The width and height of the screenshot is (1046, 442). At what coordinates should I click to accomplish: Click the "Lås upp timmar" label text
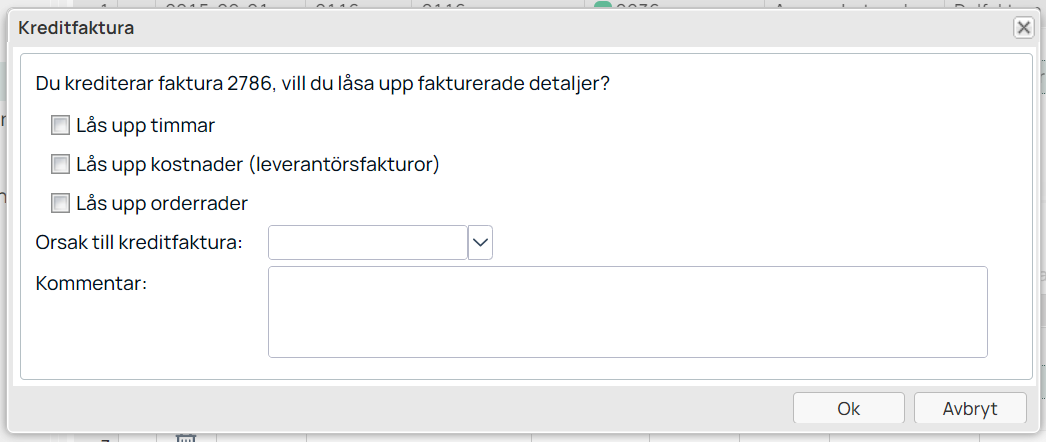tap(145, 126)
